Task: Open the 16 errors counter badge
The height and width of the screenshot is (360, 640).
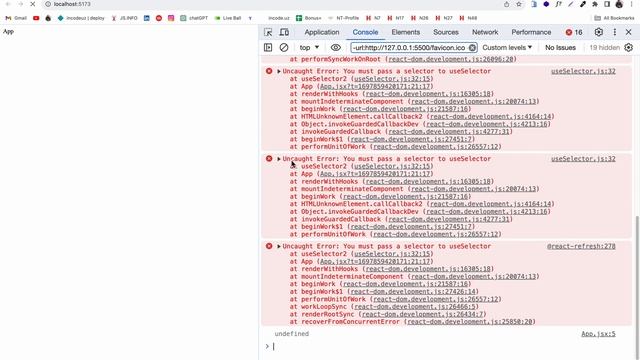Action: click(574, 32)
